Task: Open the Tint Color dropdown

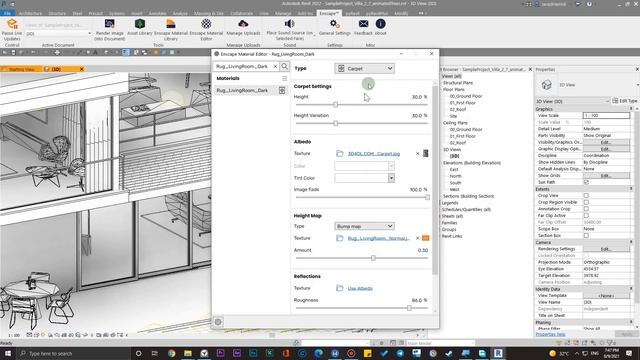Action: click(391, 178)
